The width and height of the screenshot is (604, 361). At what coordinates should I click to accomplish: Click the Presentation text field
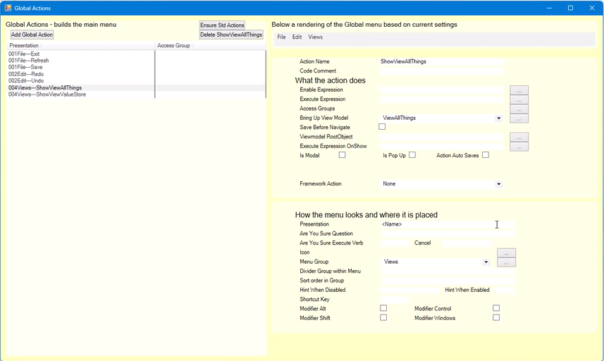point(447,224)
